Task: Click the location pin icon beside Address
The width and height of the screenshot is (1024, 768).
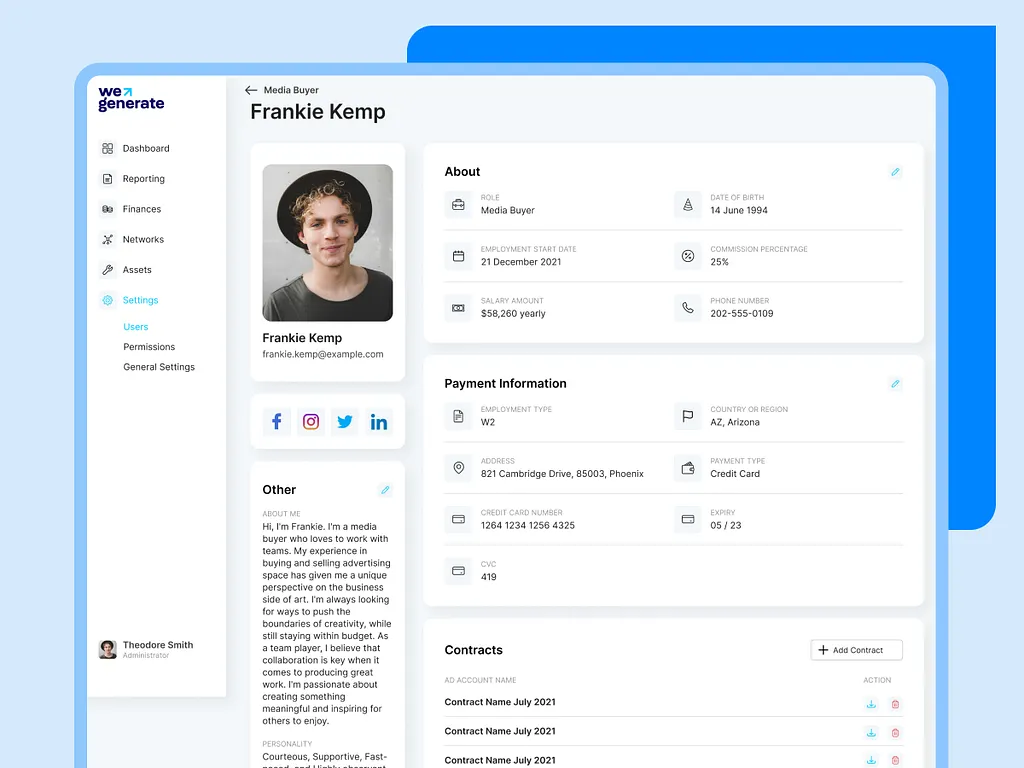Action: pyautogui.click(x=458, y=468)
